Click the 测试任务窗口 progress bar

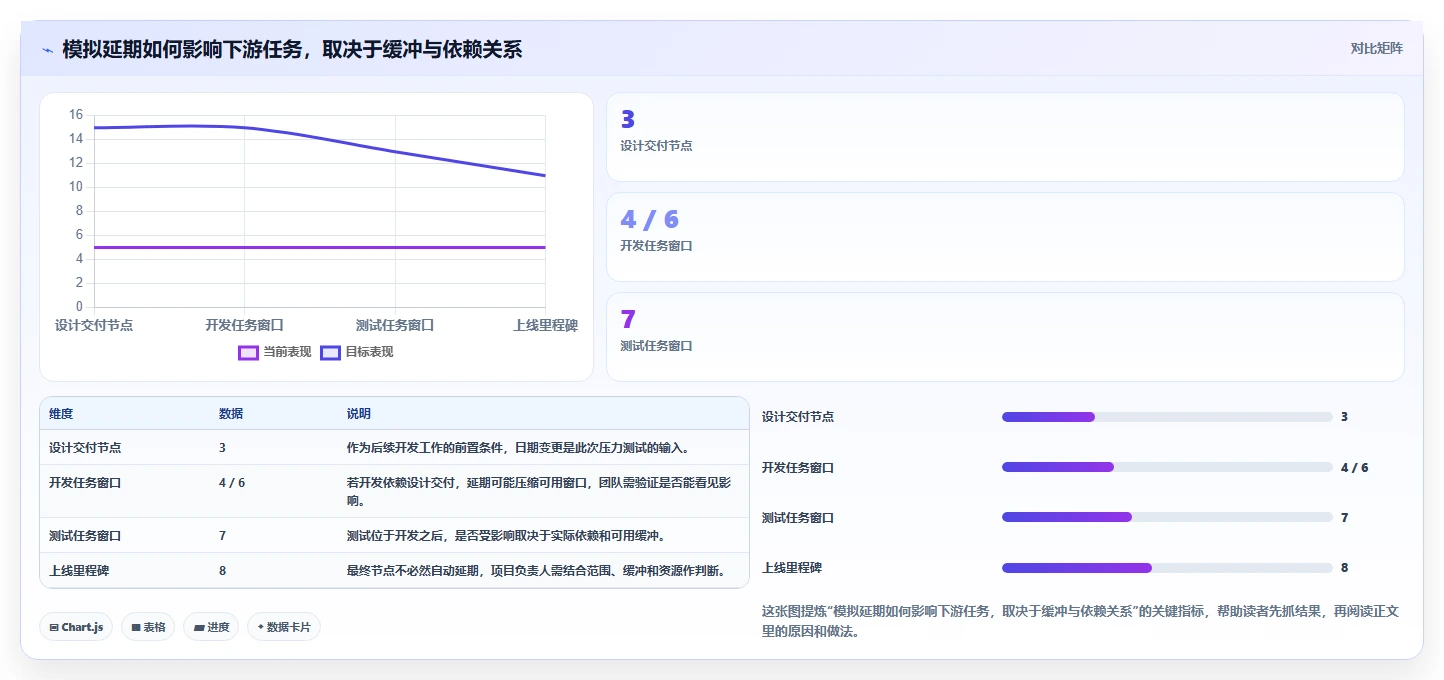pos(1167,517)
